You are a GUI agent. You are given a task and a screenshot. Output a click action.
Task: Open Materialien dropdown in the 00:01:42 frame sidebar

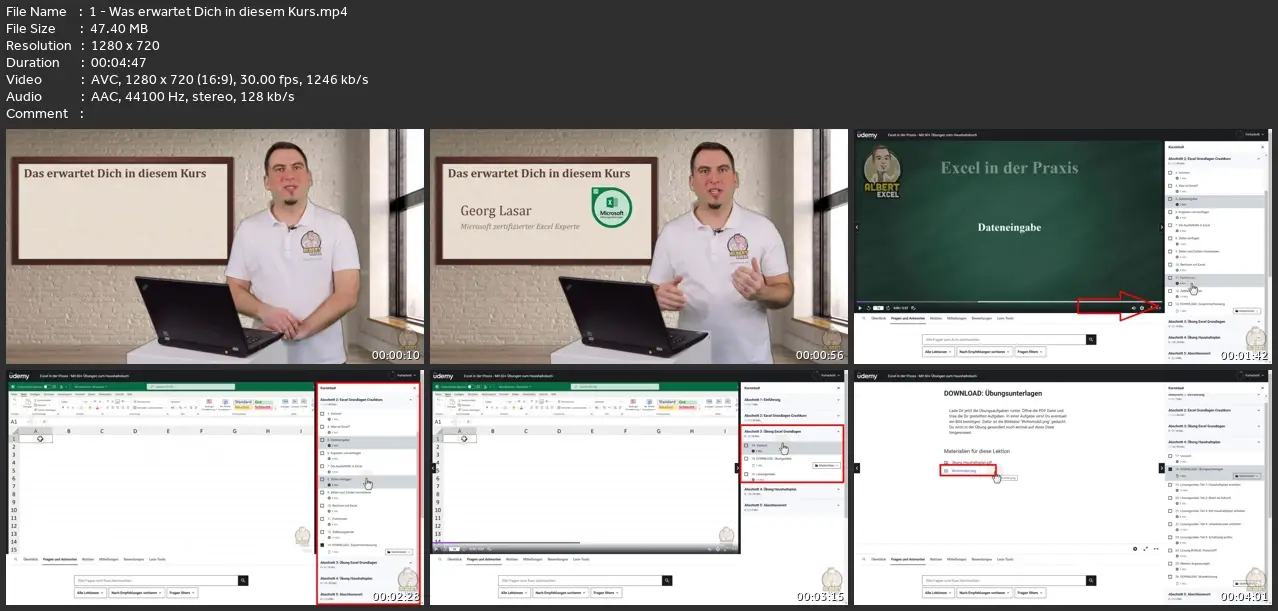click(1247, 311)
